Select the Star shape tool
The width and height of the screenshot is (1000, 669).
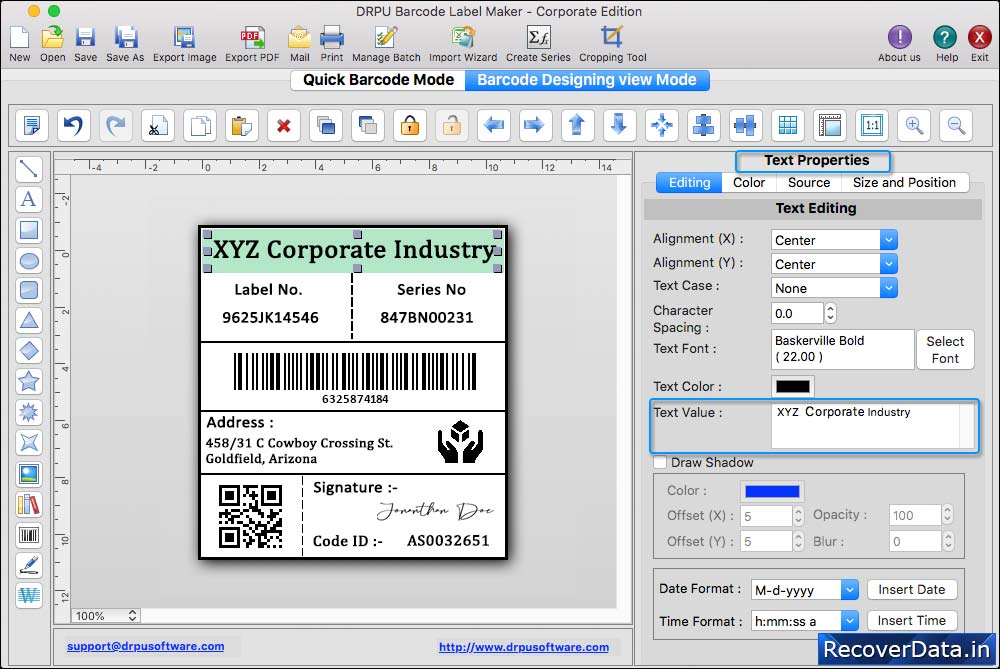click(x=29, y=381)
